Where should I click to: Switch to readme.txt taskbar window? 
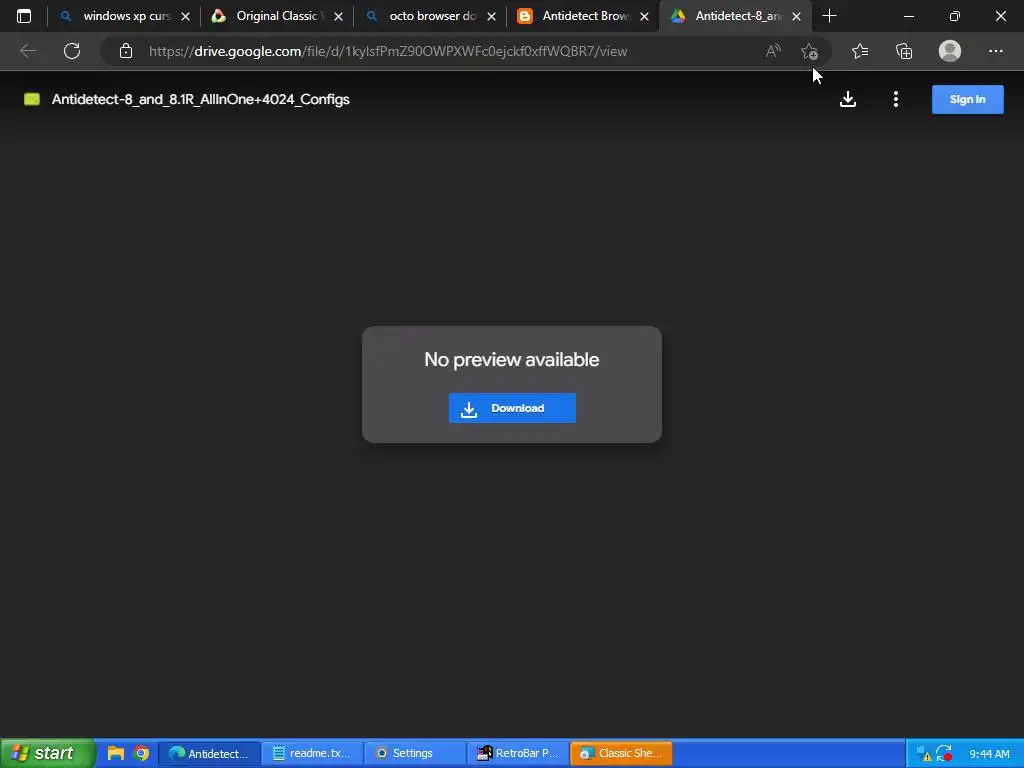click(x=312, y=754)
